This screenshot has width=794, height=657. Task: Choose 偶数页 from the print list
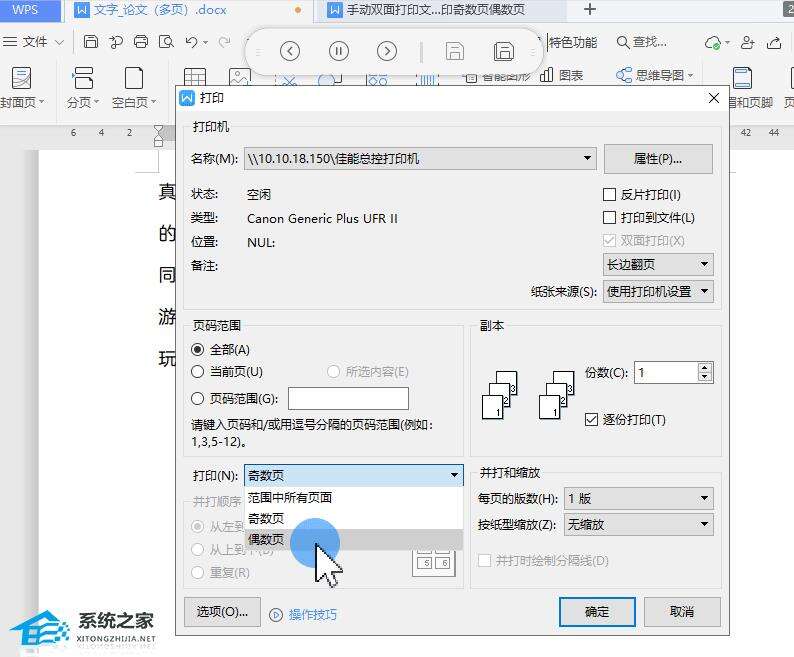coord(266,540)
